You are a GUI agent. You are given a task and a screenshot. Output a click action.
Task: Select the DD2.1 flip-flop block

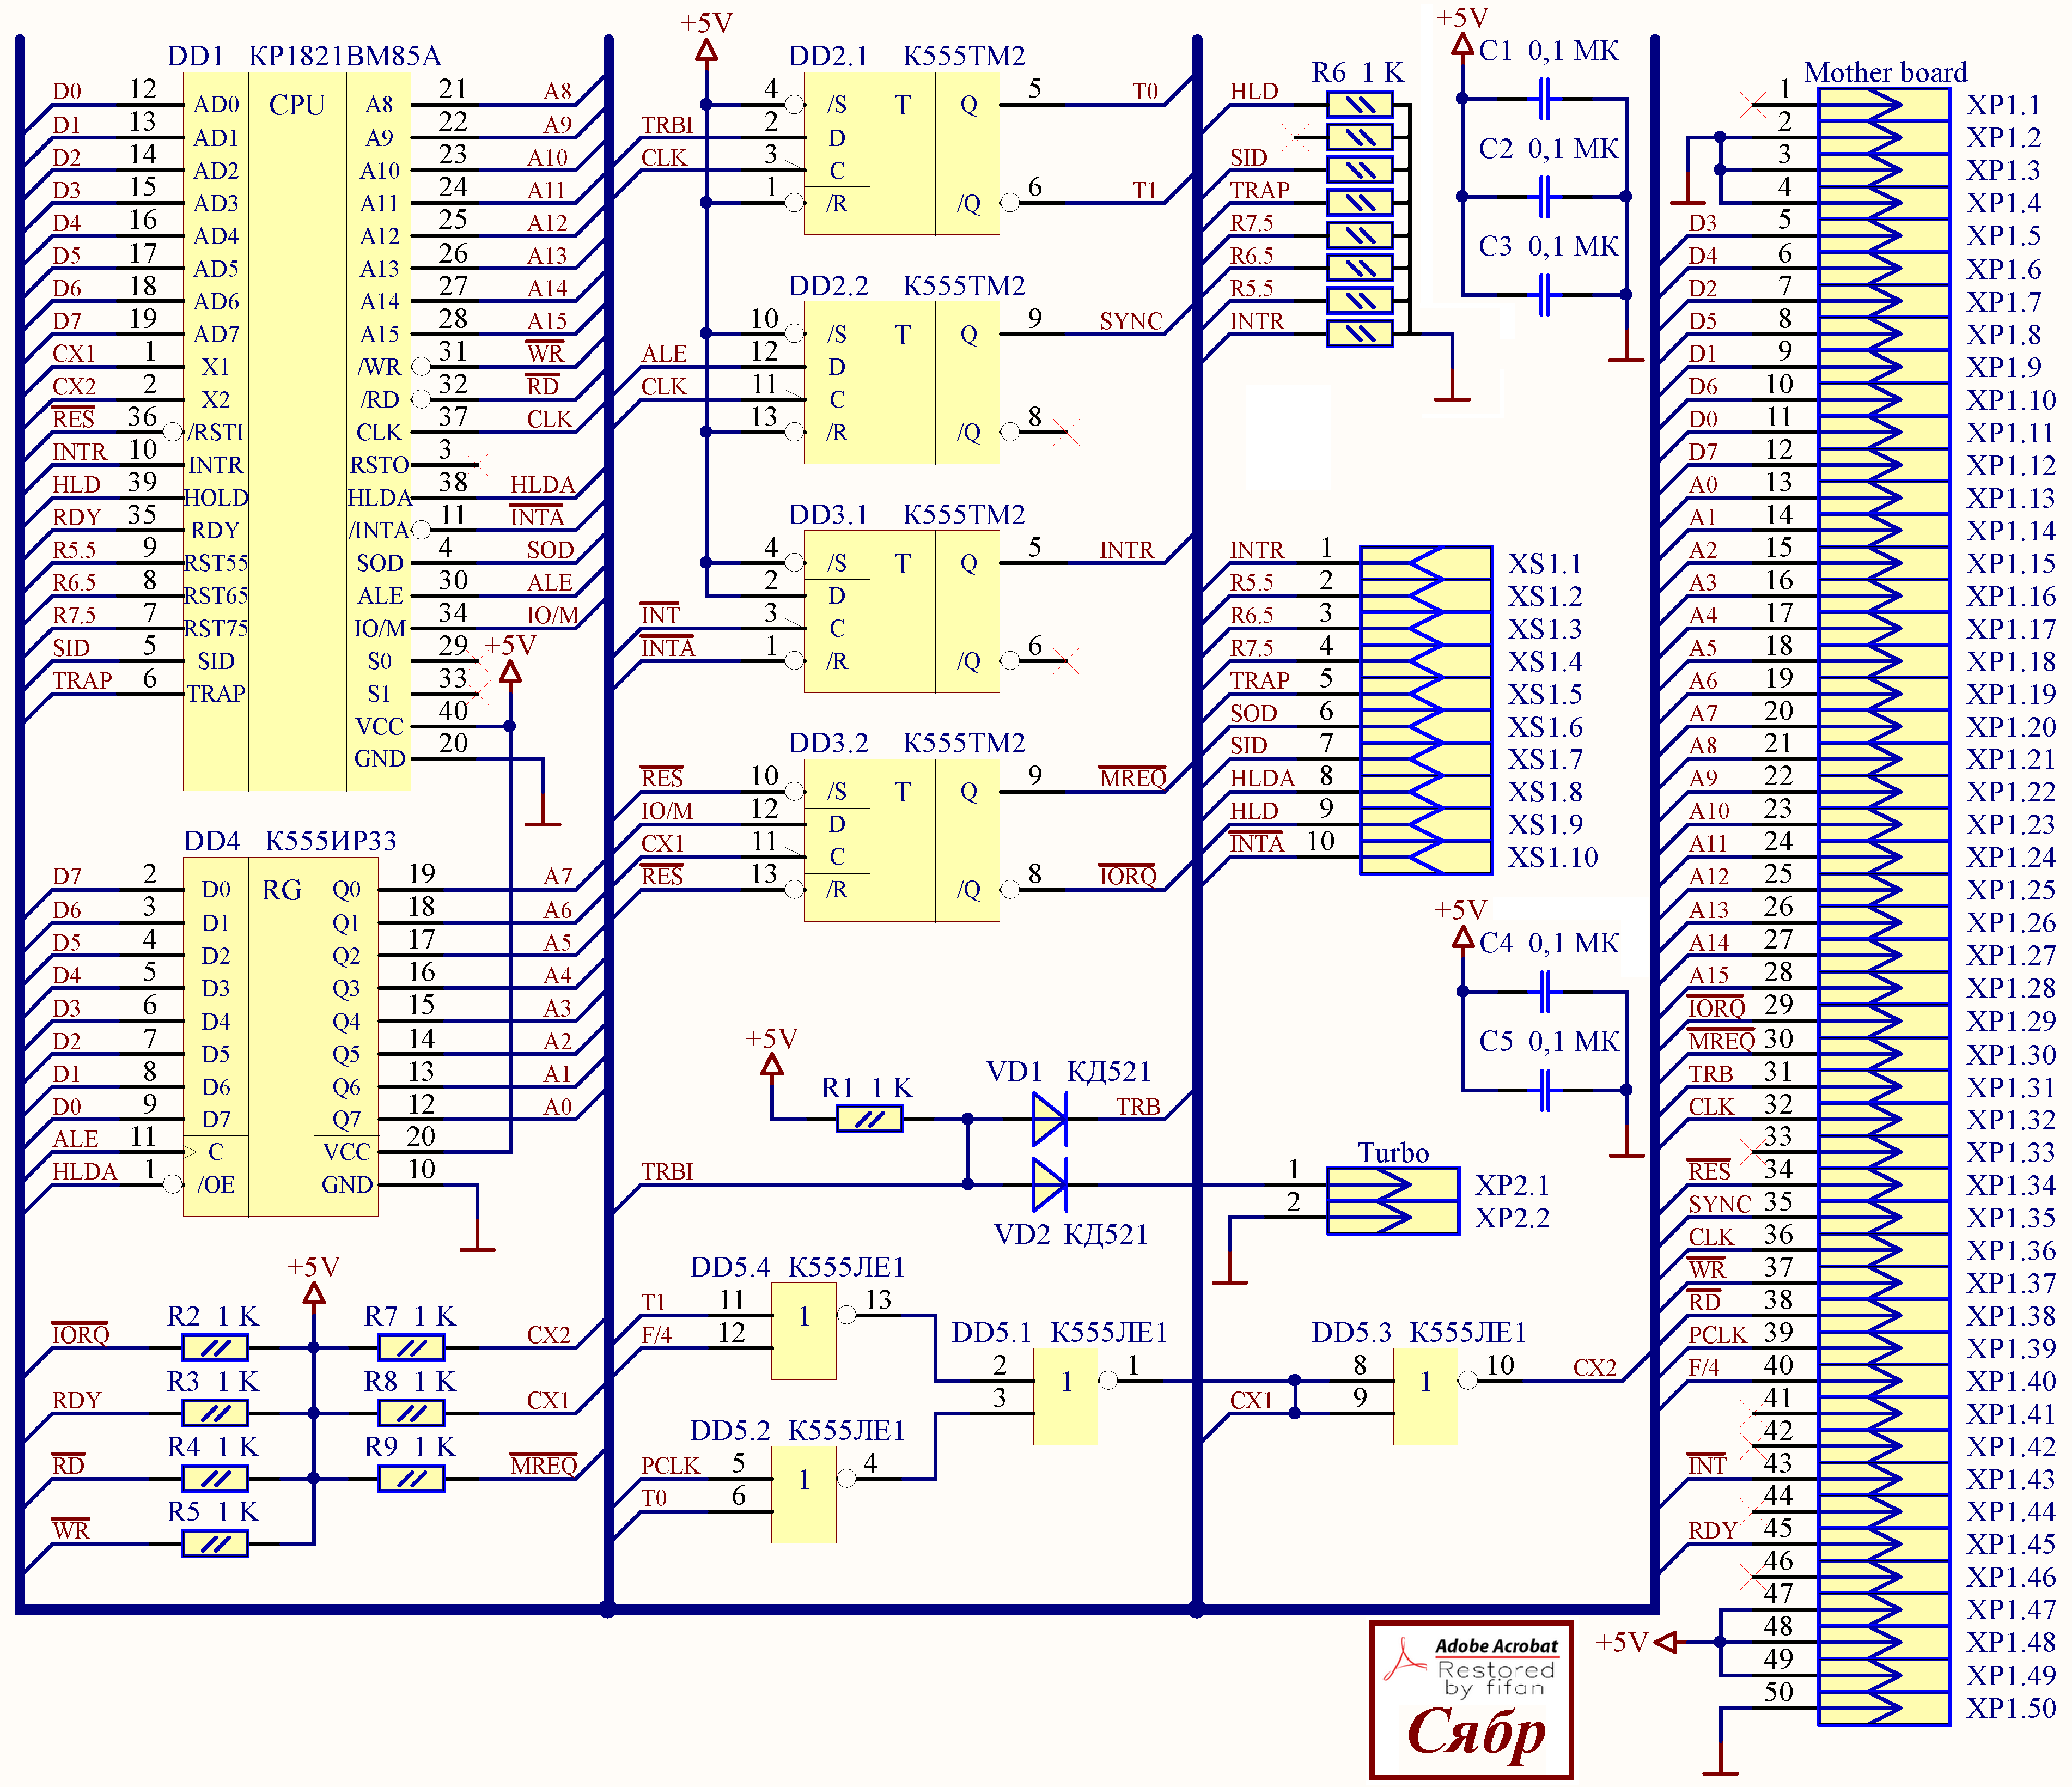pos(901,153)
